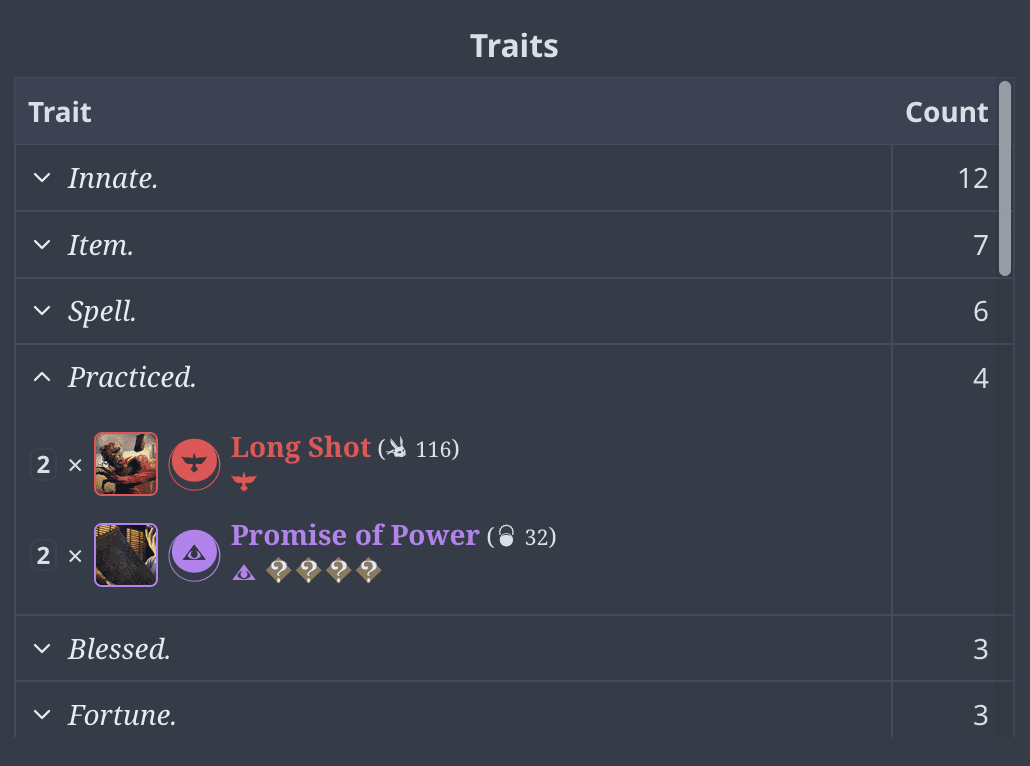Click the purple eye-in-triangle icon beside Promise of Power
Image resolution: width=1030 pixels, height=766 pixels.
(x=194, y=551)
